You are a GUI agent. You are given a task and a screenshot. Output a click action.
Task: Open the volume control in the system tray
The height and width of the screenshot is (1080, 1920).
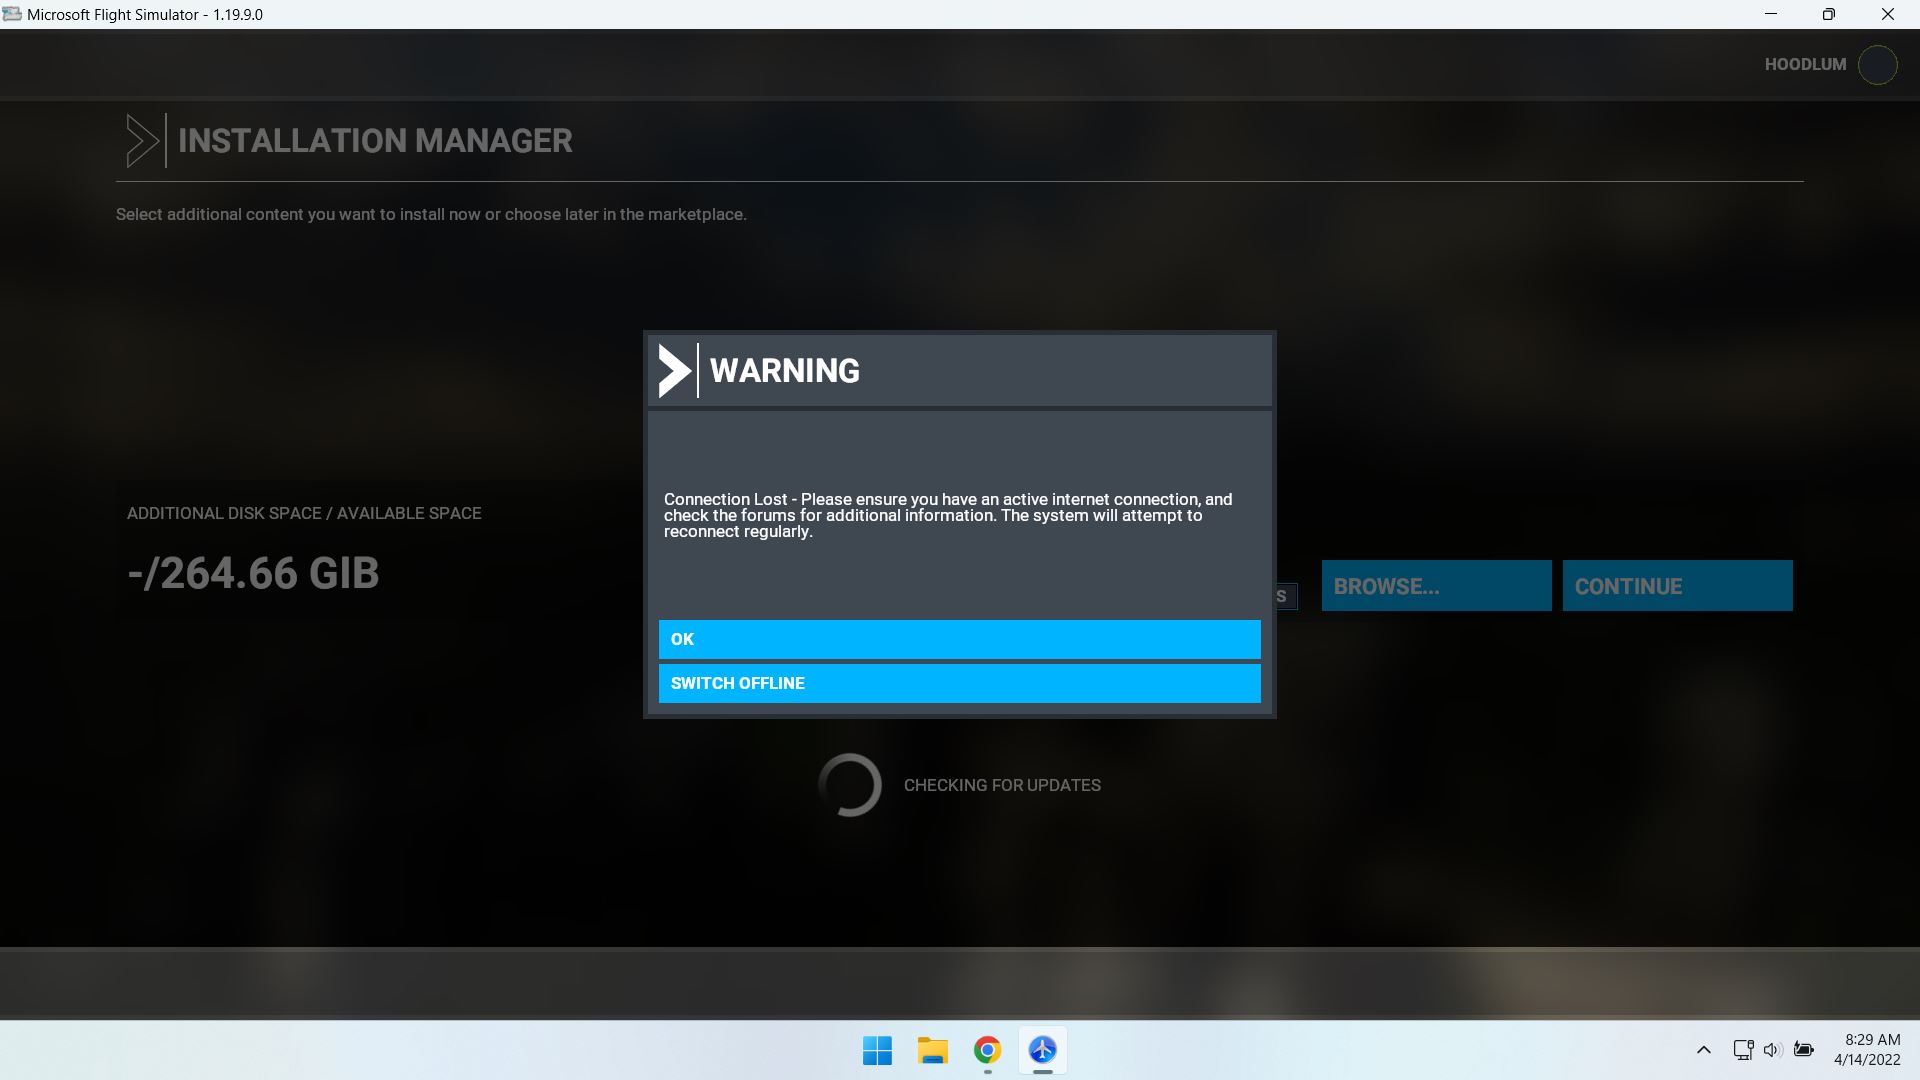point(1772,1050)
